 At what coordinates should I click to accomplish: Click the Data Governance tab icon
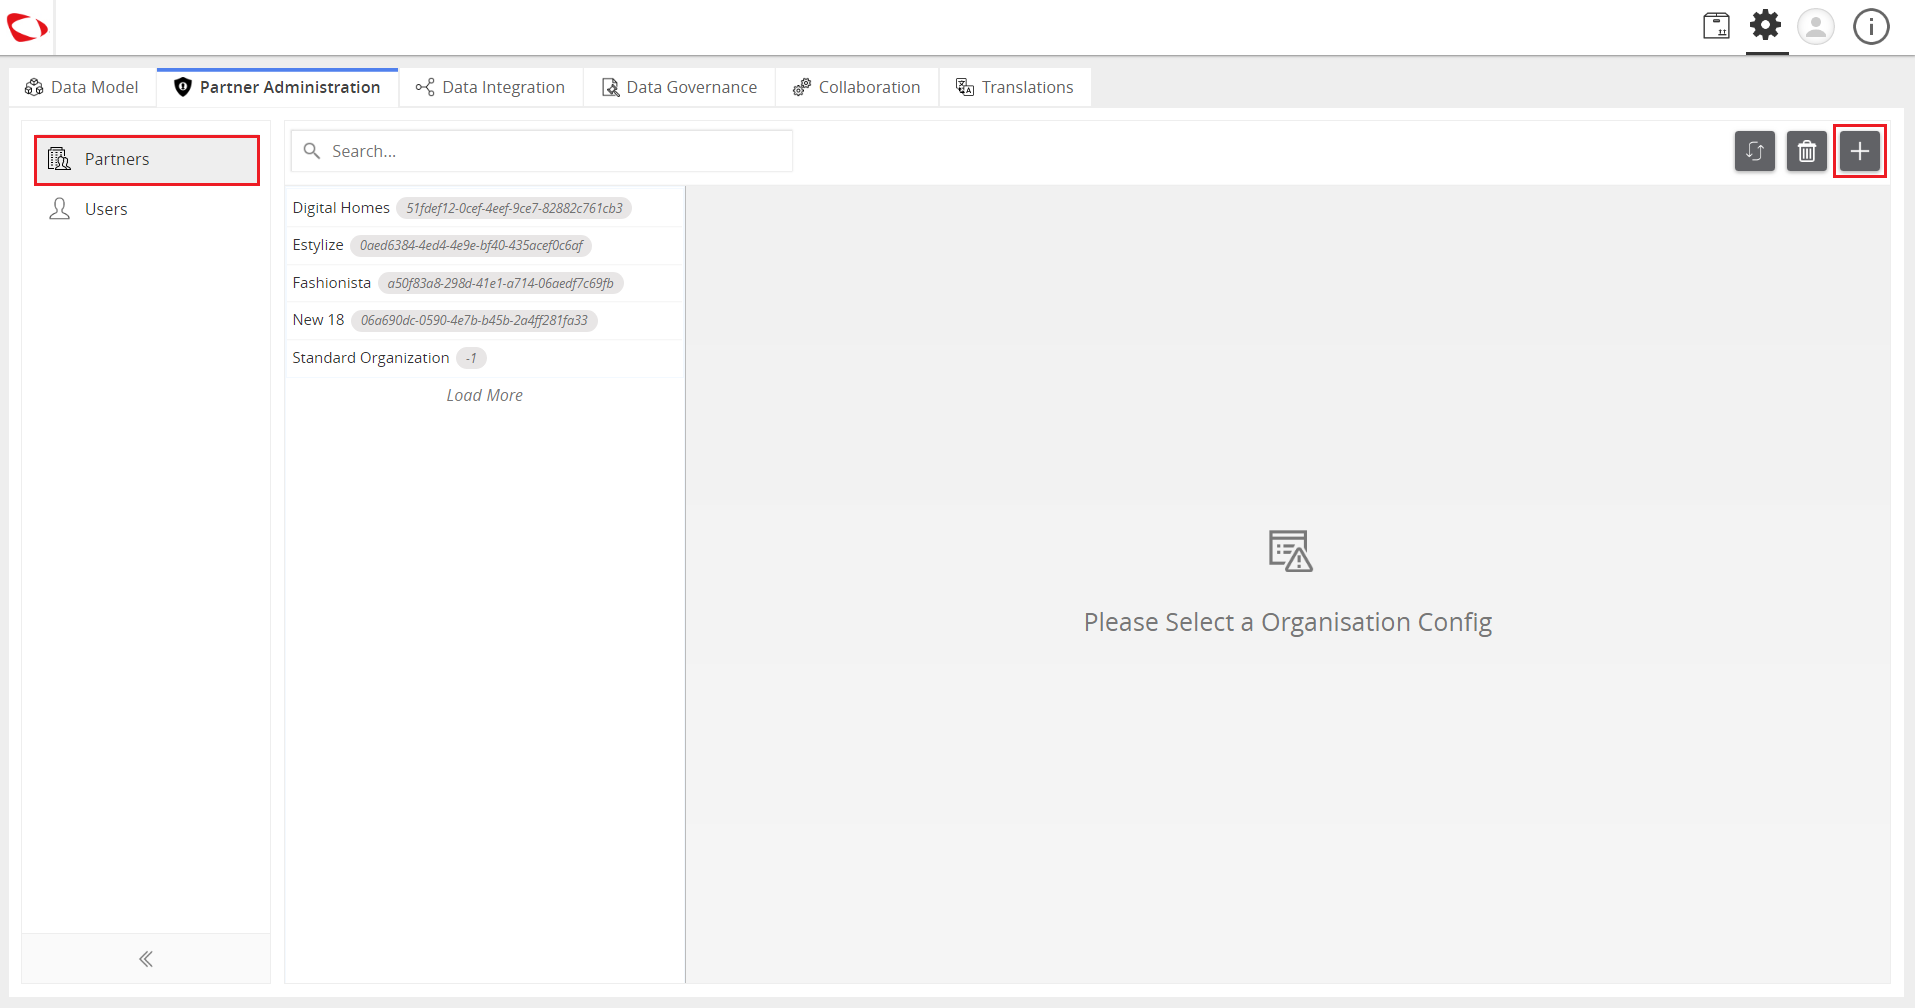610,88
